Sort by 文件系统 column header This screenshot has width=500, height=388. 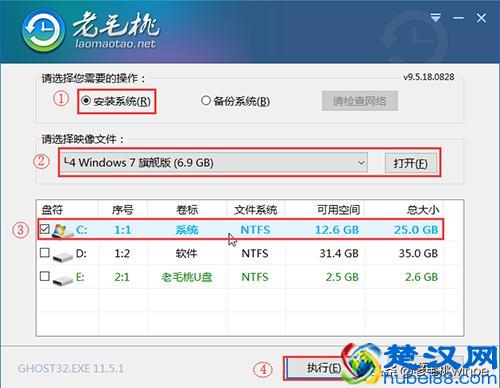click(x=256, y=210)
